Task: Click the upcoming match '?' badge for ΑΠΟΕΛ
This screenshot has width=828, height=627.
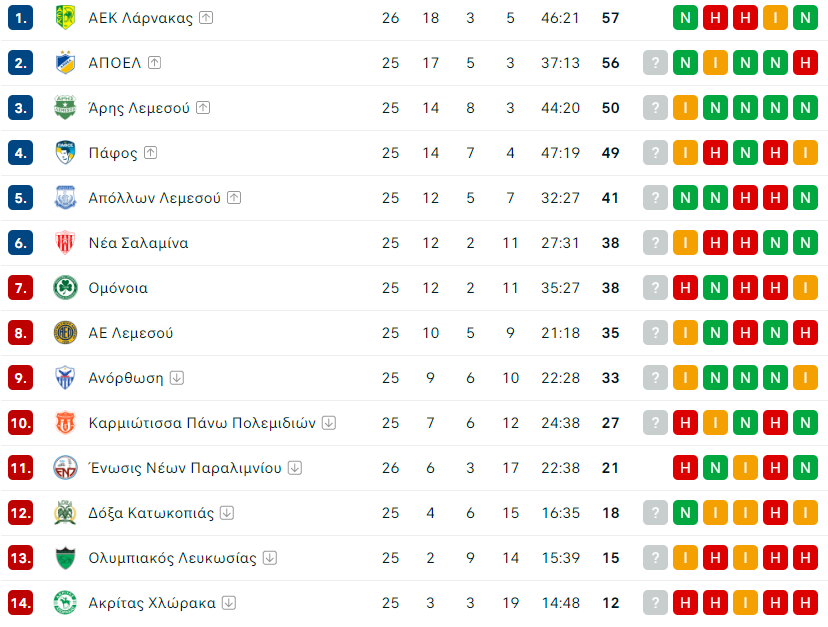Action: [655, 63]
